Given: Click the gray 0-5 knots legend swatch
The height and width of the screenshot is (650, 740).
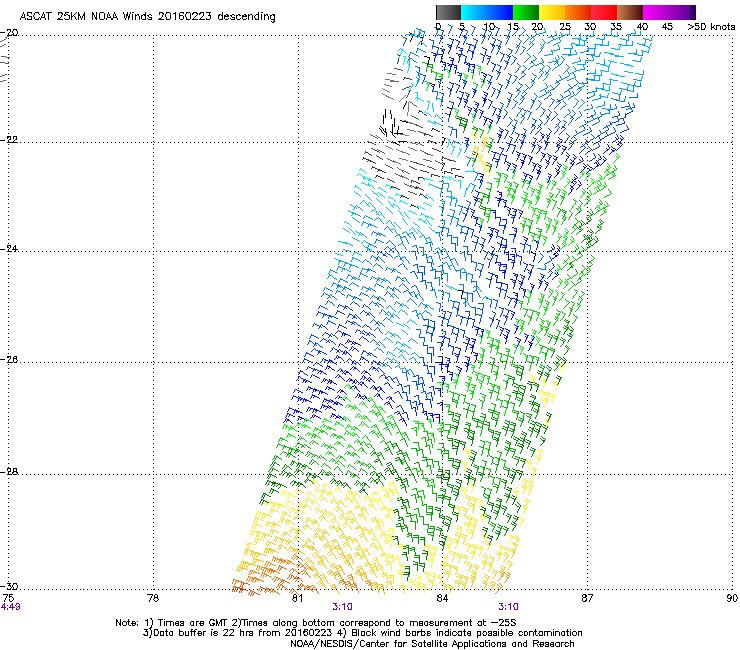Looking at the screenshot, I should coord(448,12).
